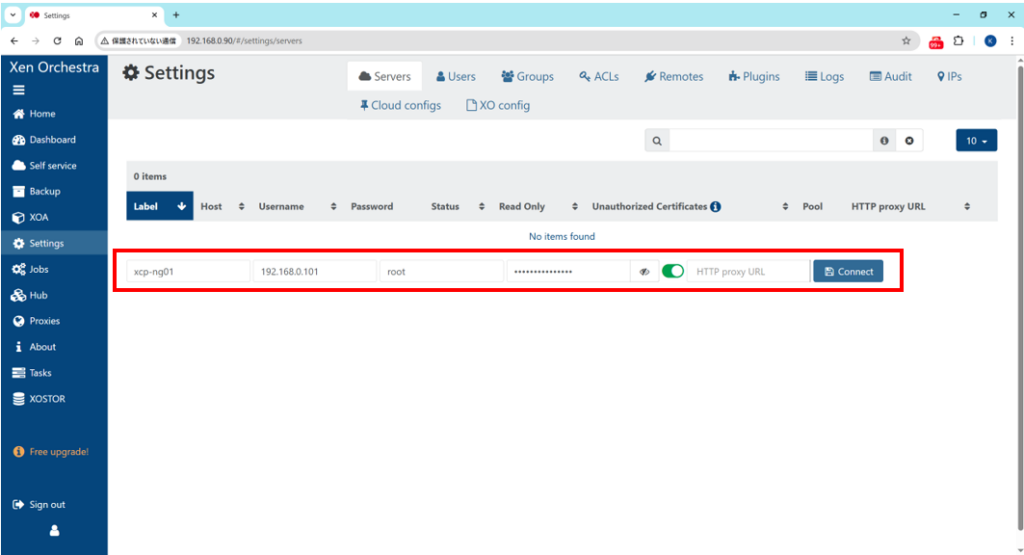Open XOSTOR in the sidebar

(44, 398)
